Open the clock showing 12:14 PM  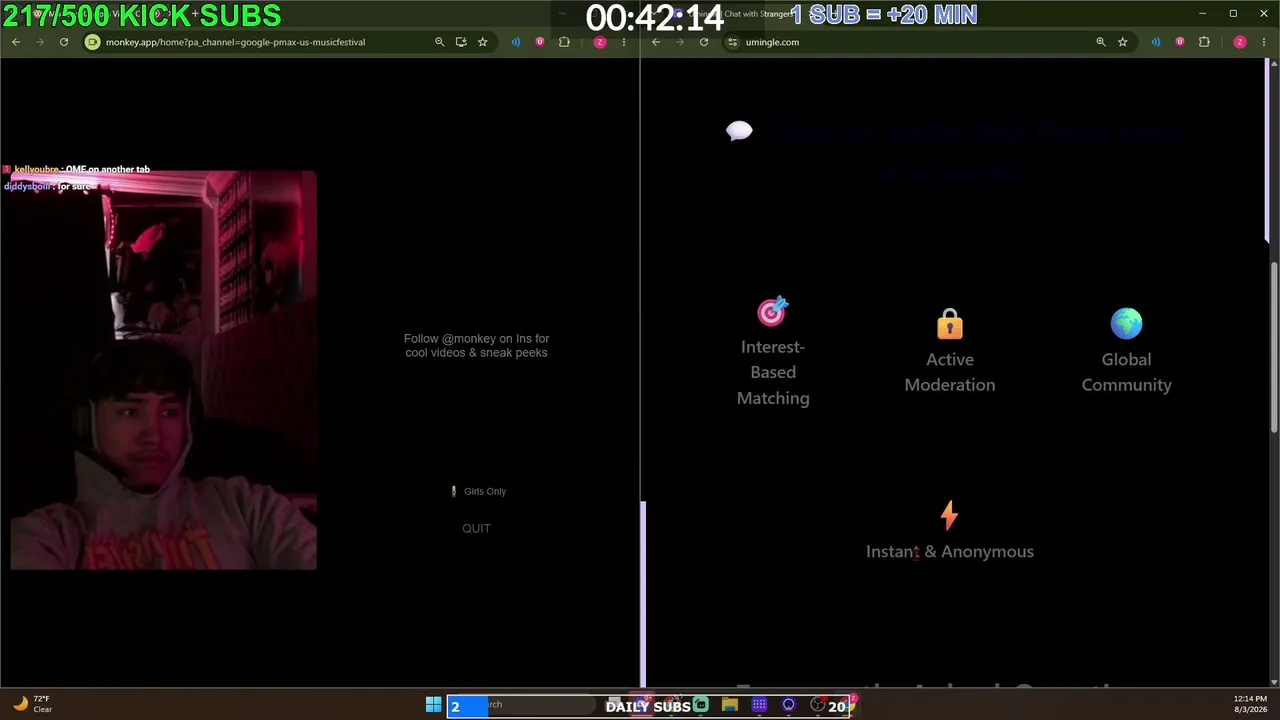1250,704
